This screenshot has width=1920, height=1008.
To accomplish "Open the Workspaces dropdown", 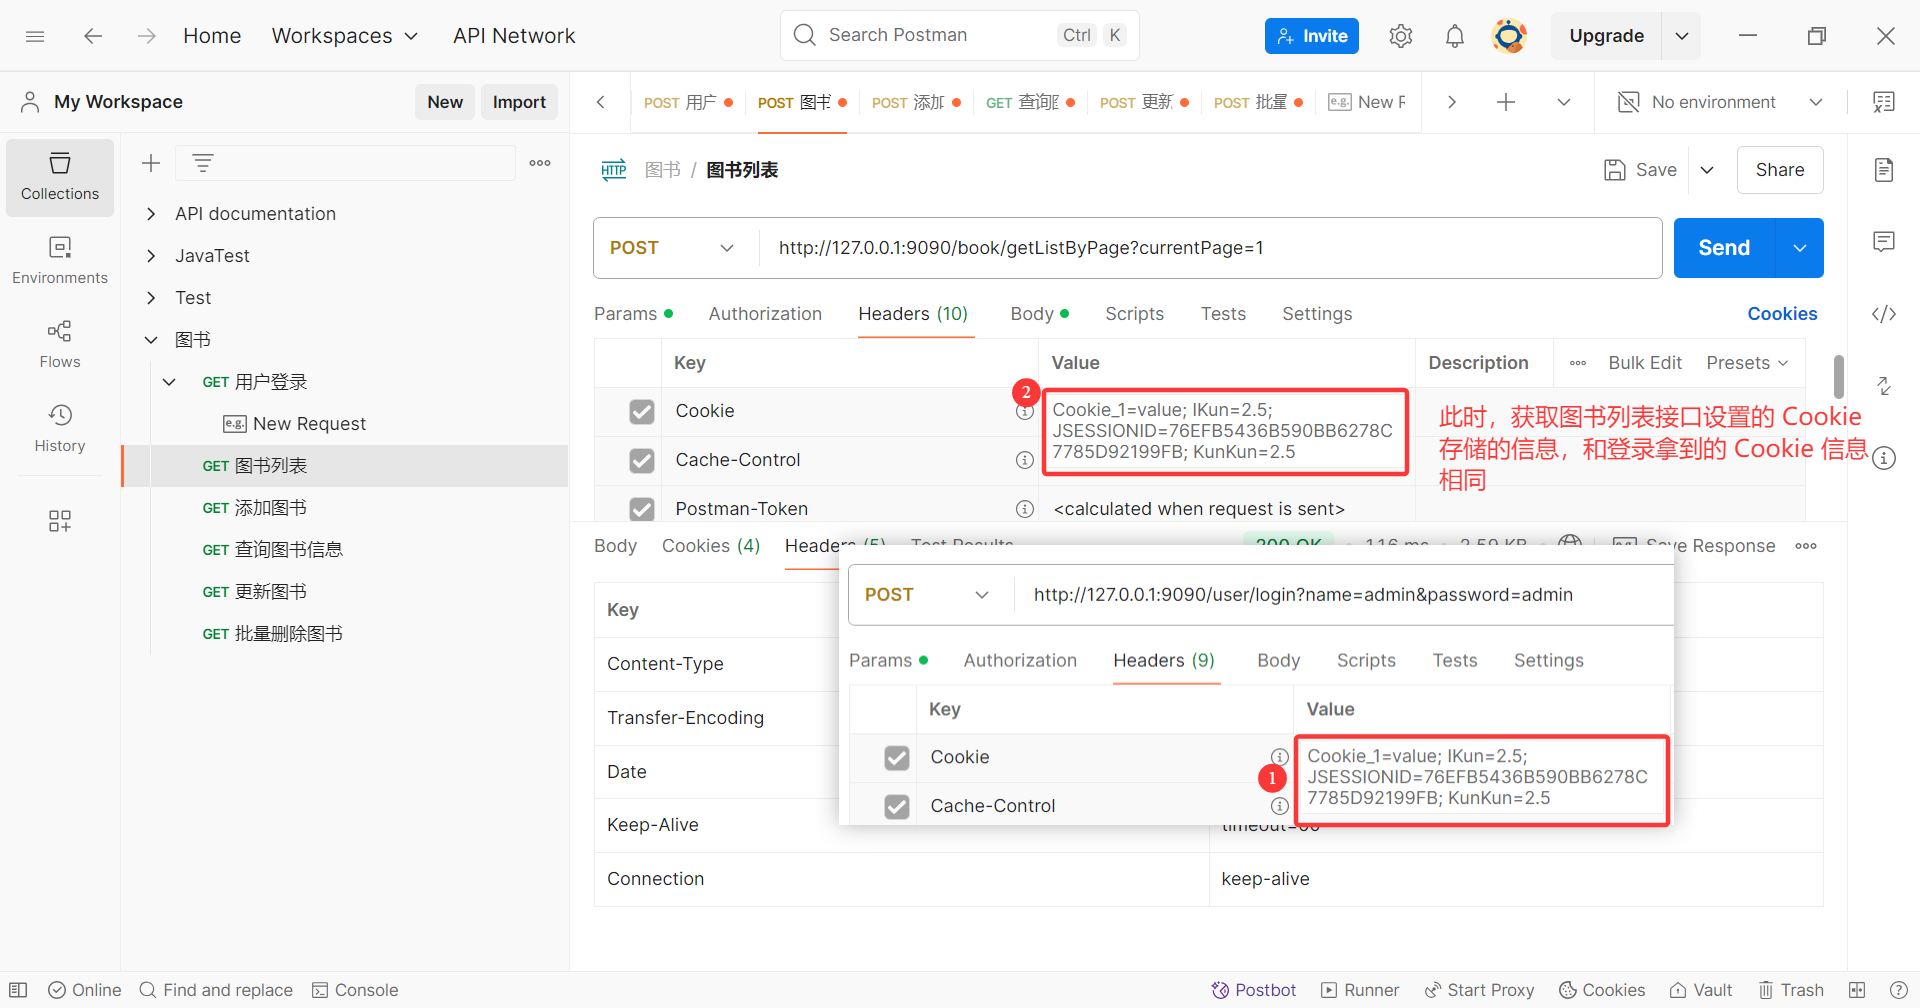I will (345, 36).
